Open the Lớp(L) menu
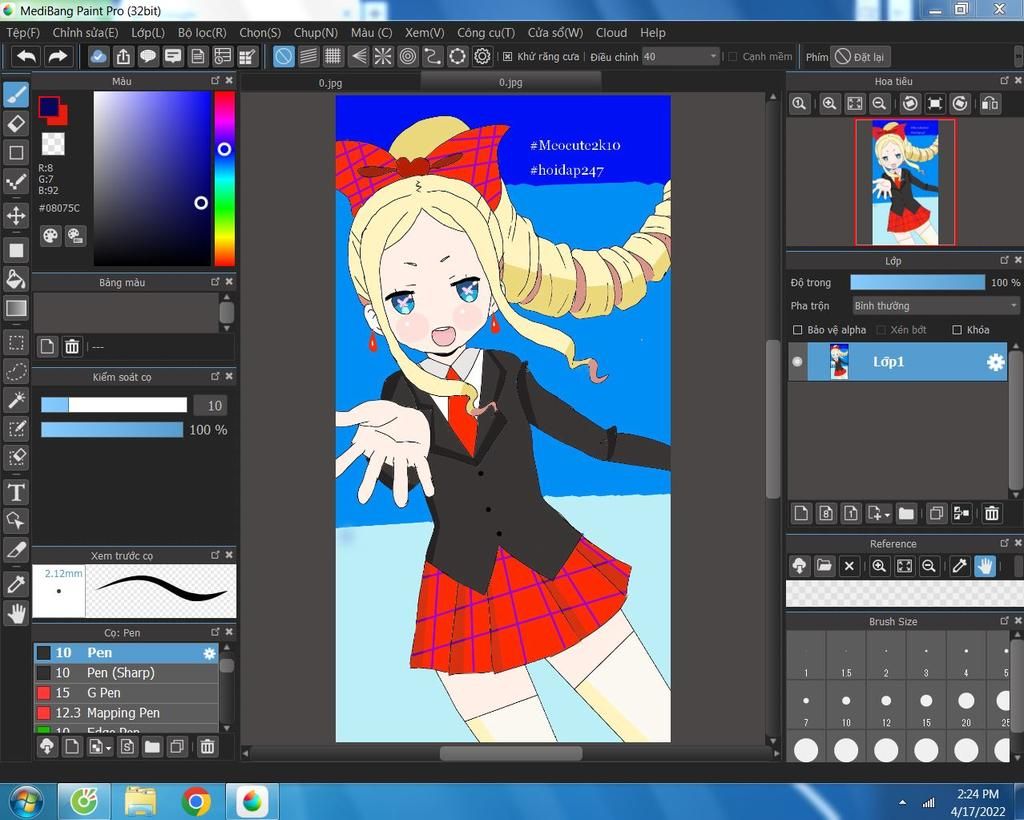This screenshot has height=820, width=1024. coord(148,33)
